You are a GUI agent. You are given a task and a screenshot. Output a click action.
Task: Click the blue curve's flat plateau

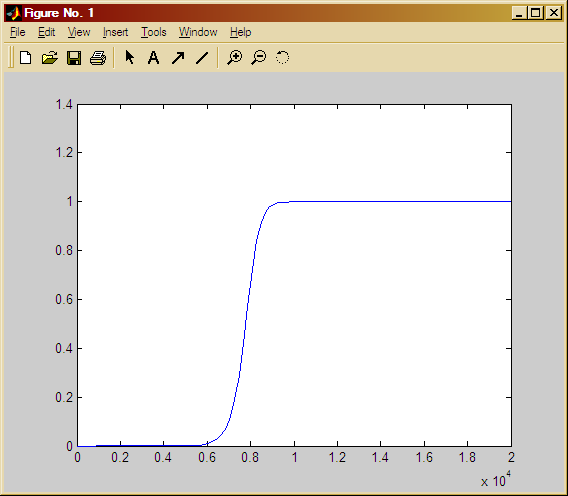(x=400, y=201)
